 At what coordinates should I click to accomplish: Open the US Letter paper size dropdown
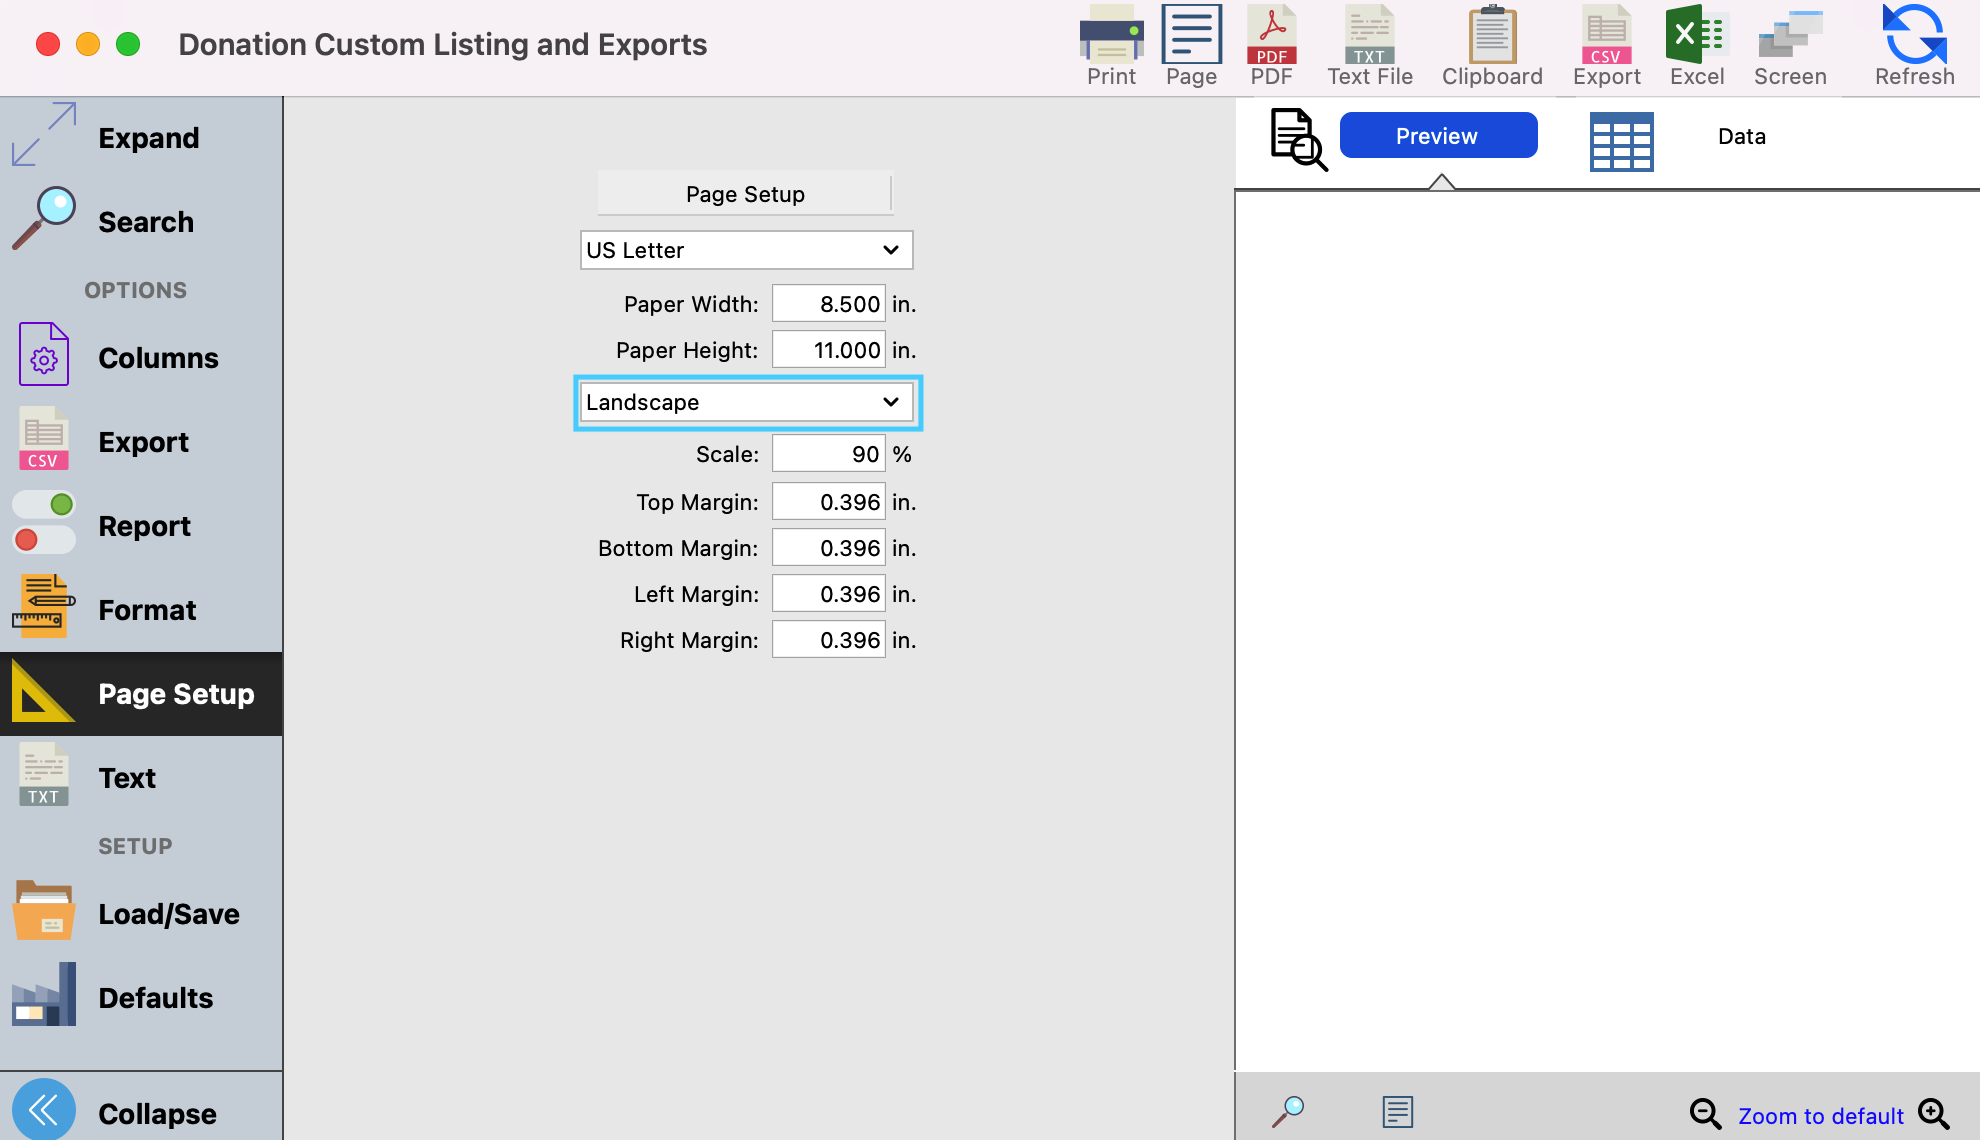(746, 250)
